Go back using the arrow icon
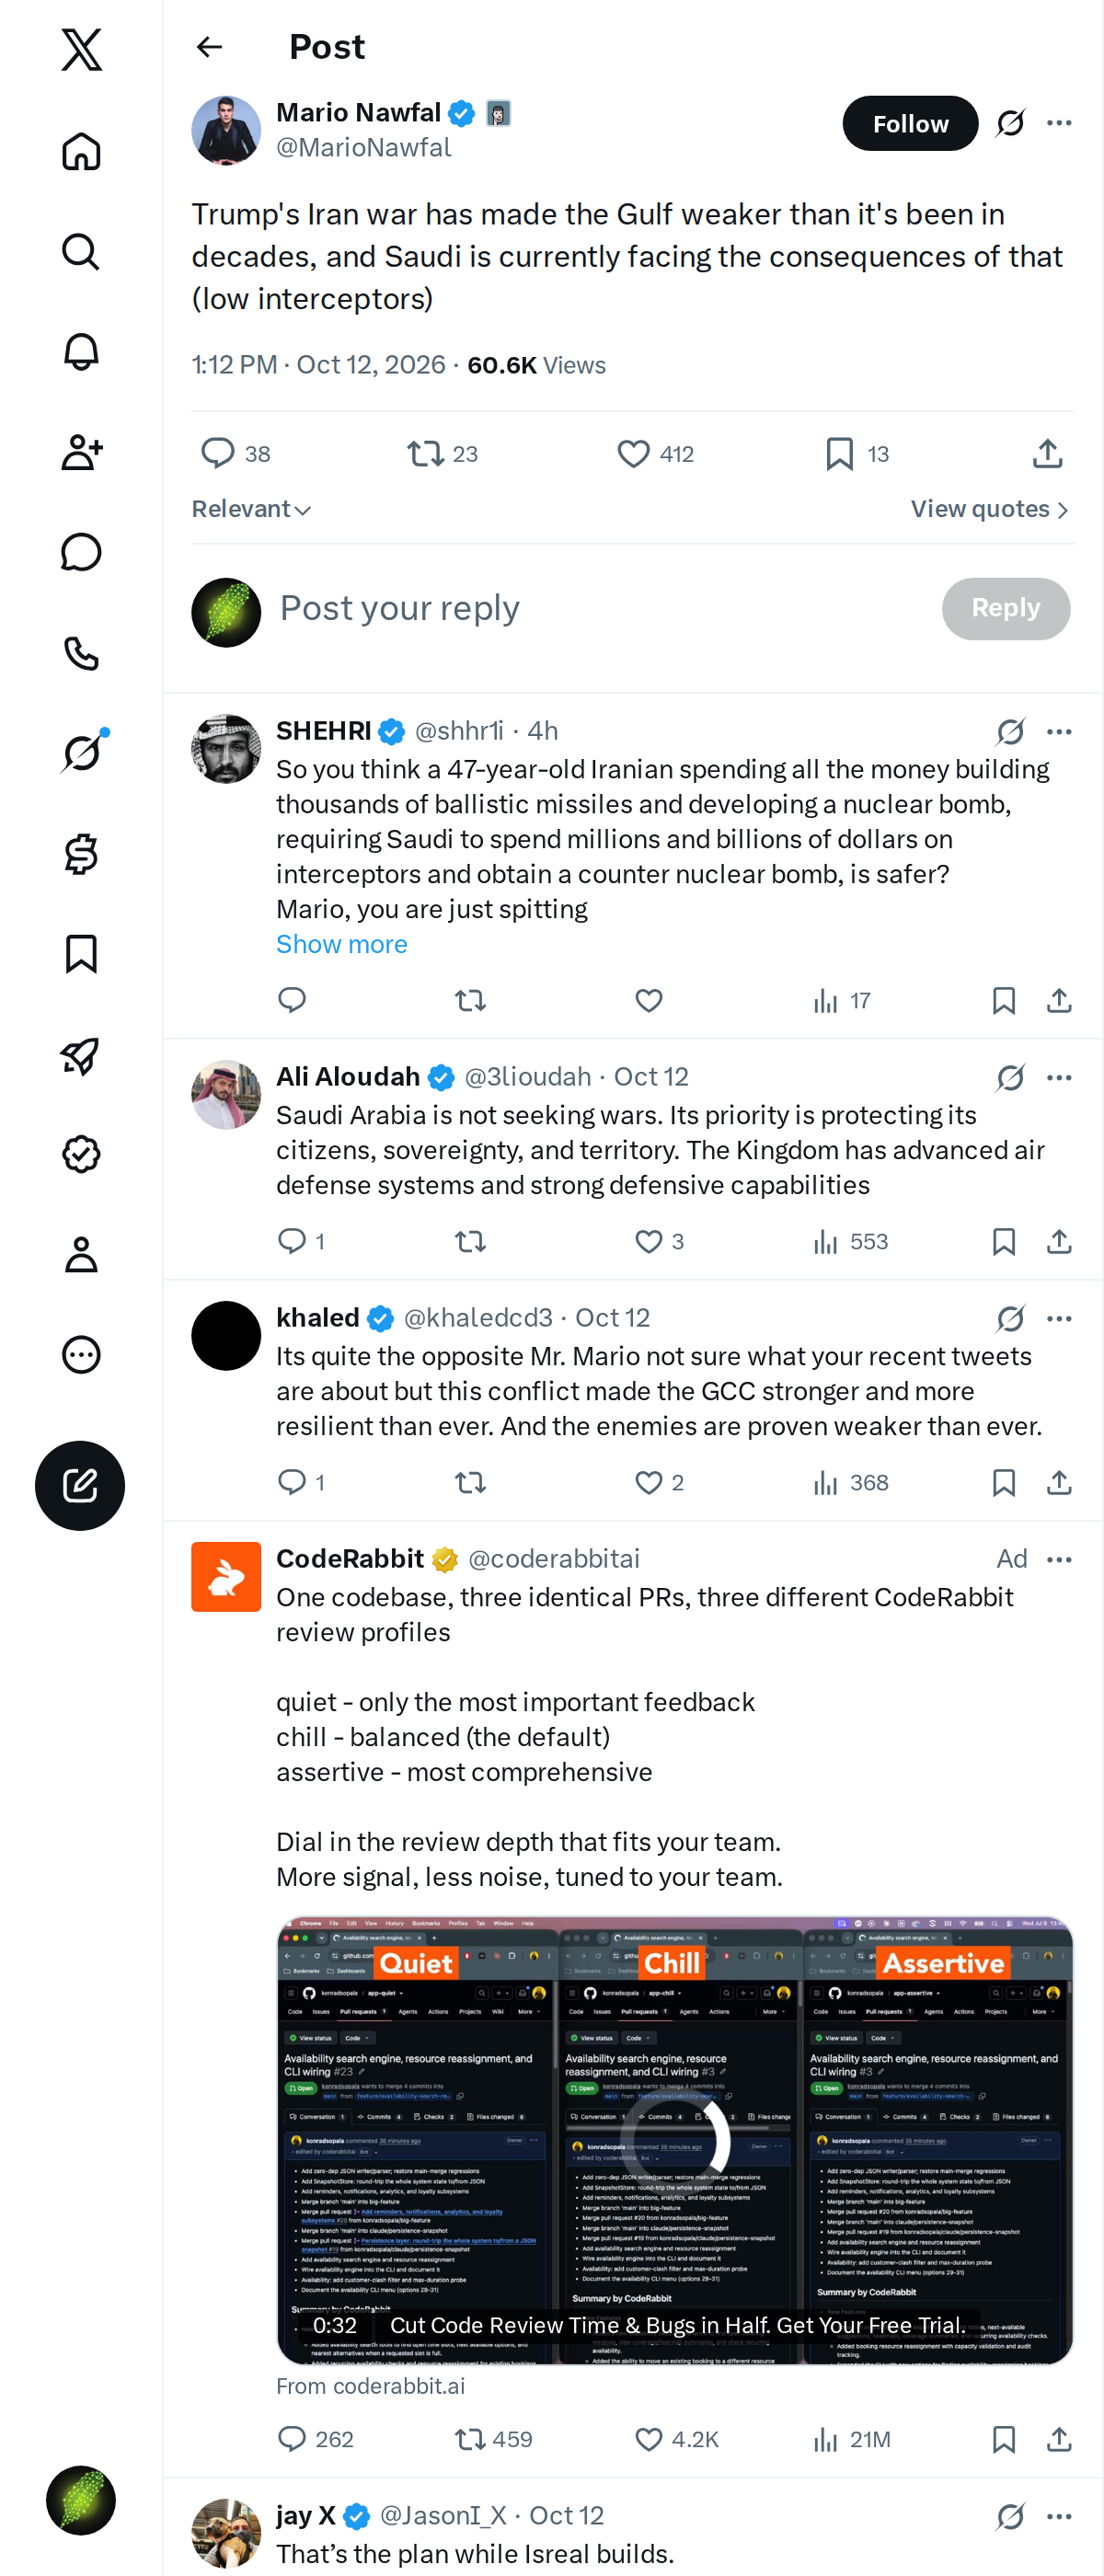Viewport: 1104px width, 2576px height. coord(209,47)
